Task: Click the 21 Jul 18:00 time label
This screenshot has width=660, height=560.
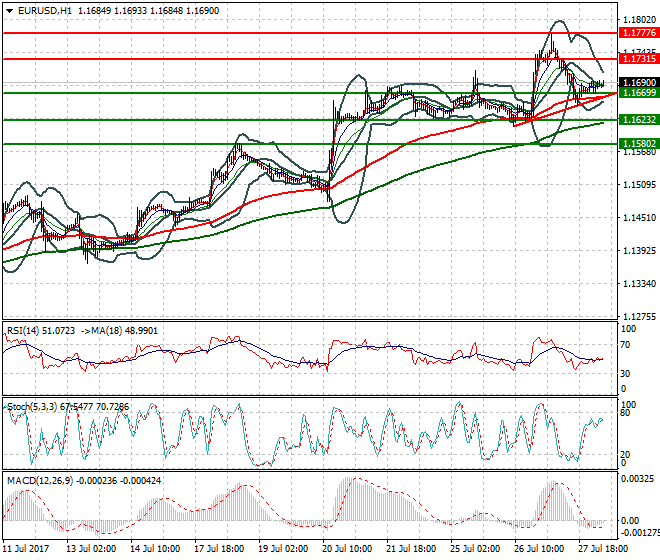Action: point(411,549)
